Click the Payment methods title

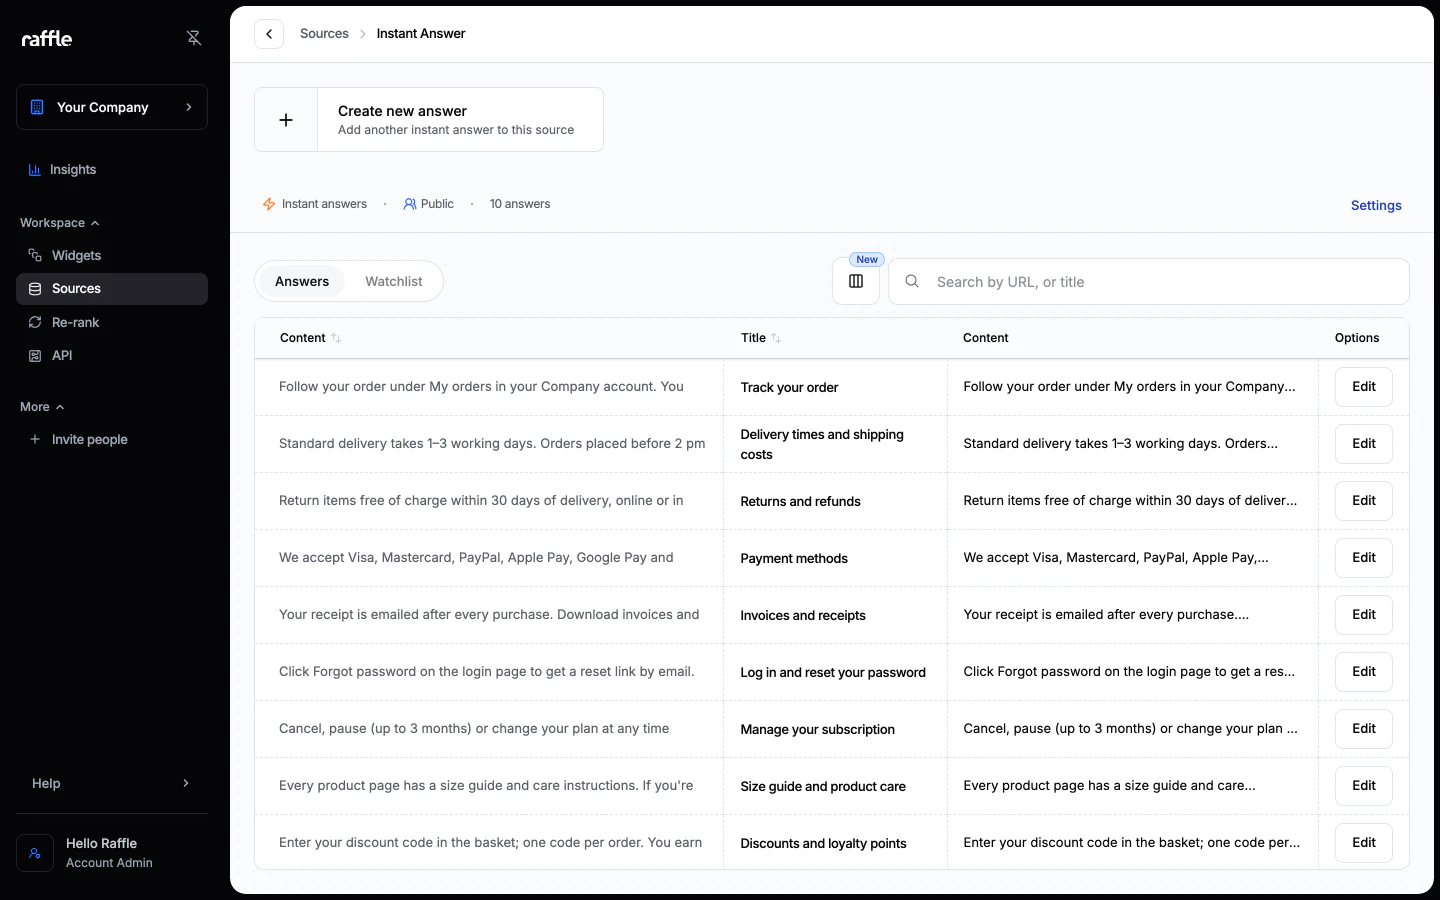pos(794,559)
